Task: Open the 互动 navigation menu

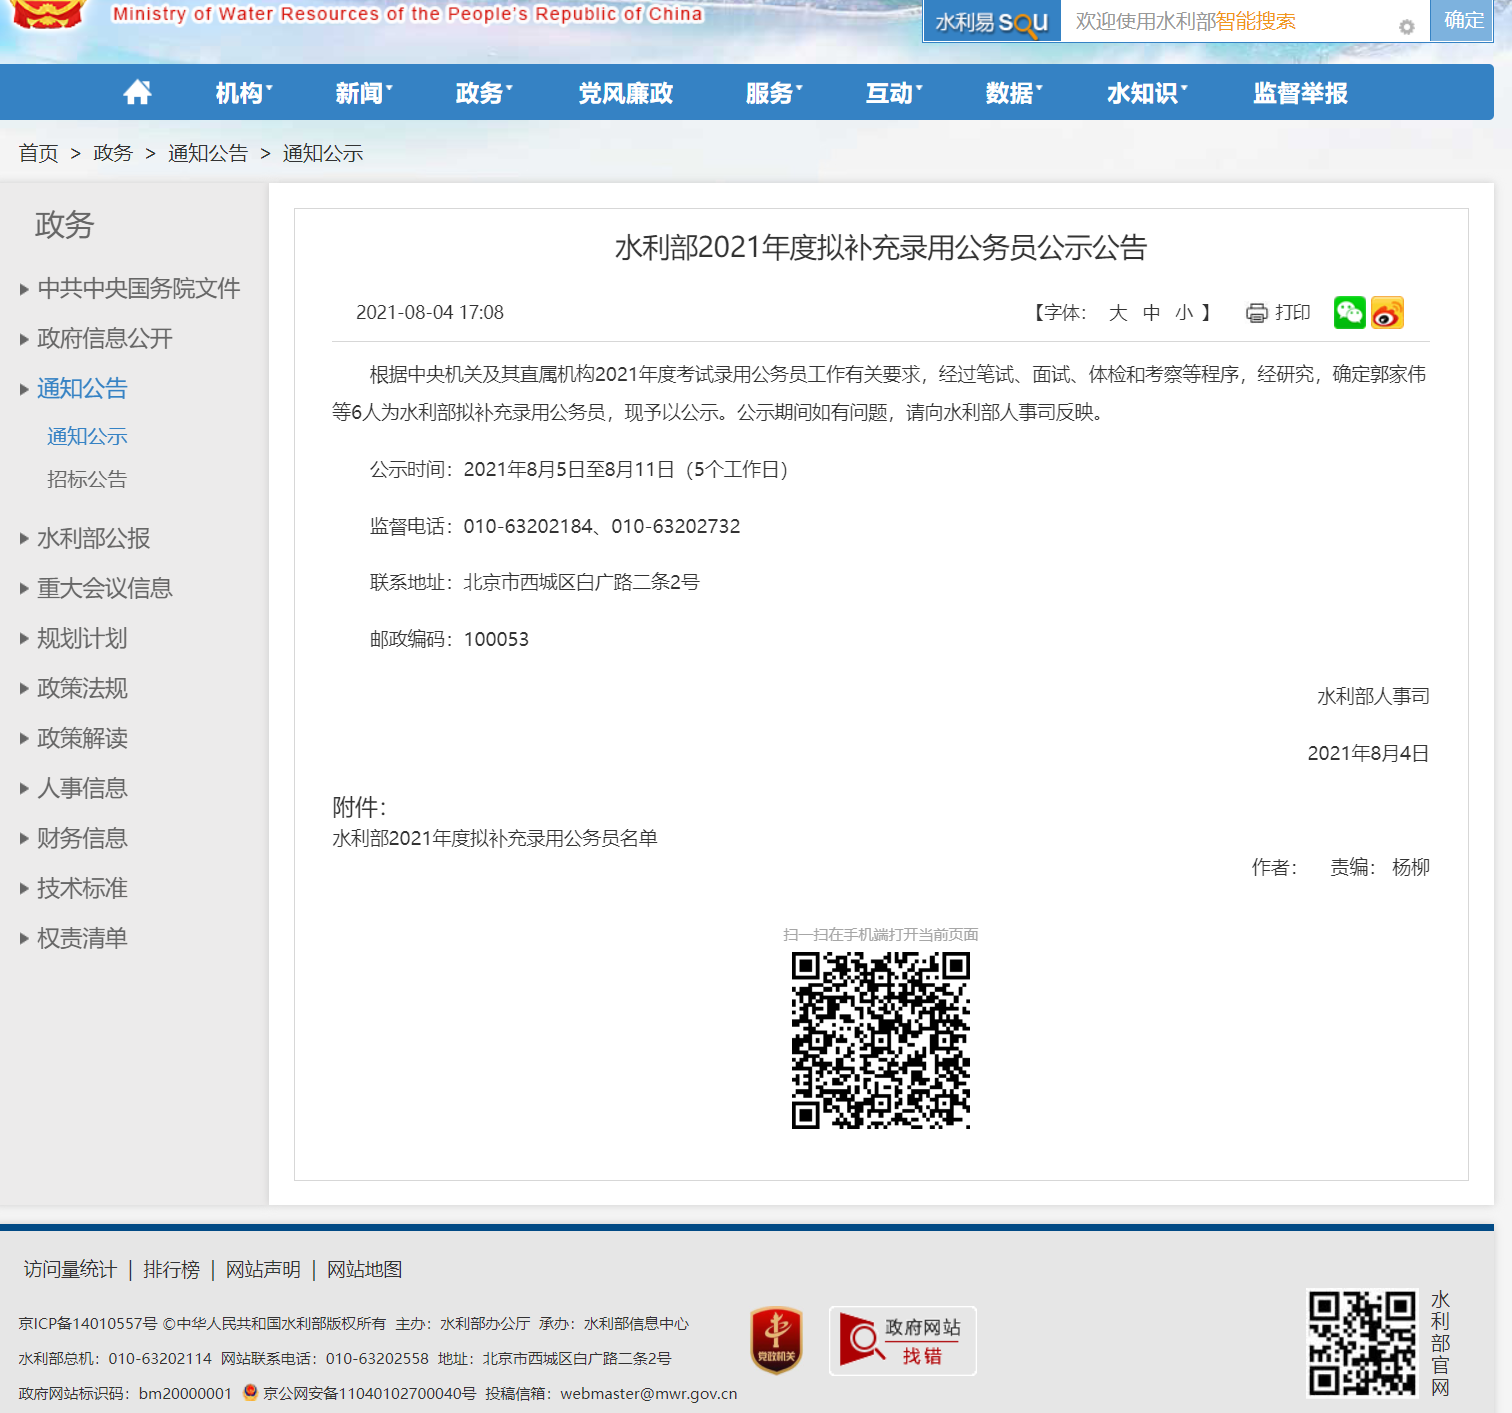Action: 893,93
